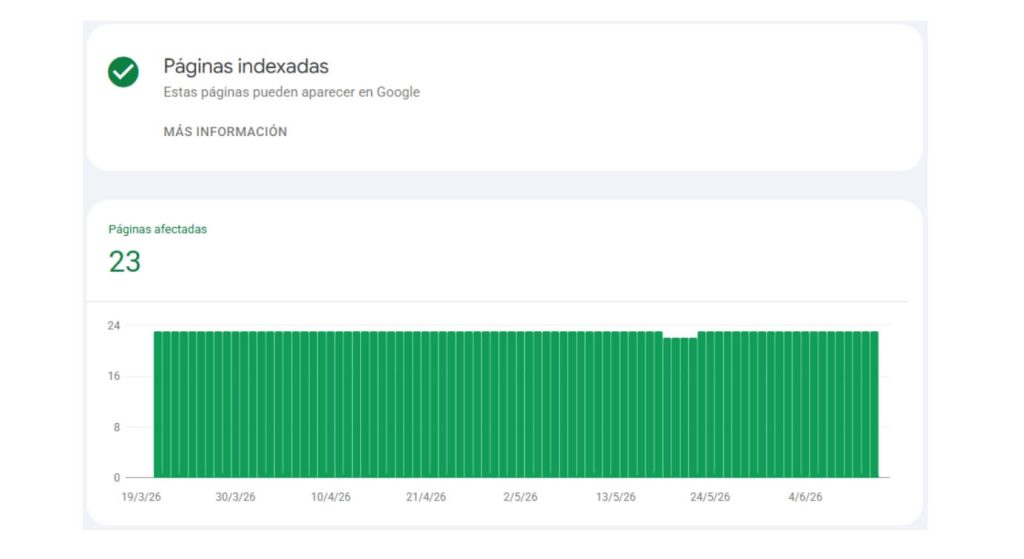Click the 30/3/26 date axis label

[236, 497]
